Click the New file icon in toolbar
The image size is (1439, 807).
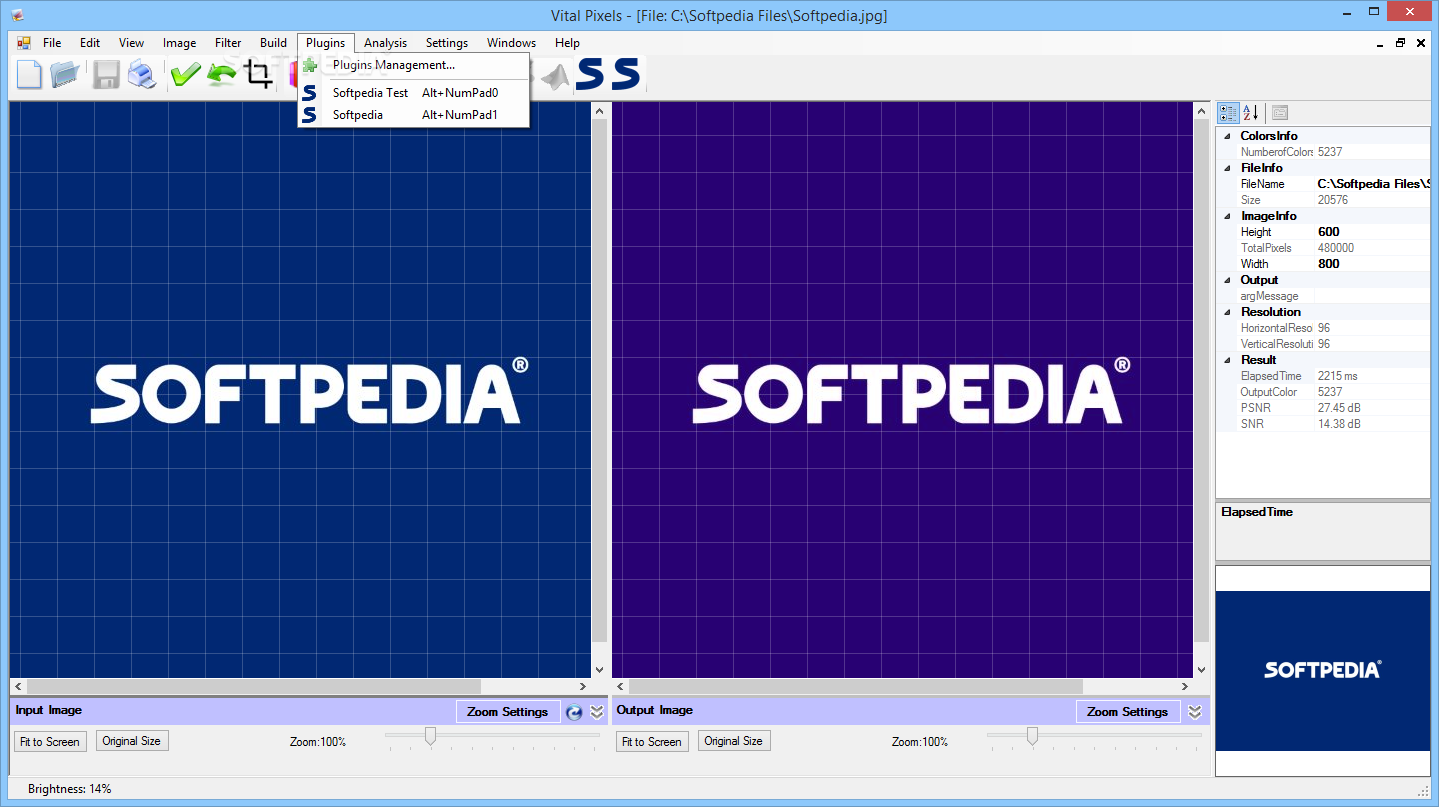tap(30, 75)
